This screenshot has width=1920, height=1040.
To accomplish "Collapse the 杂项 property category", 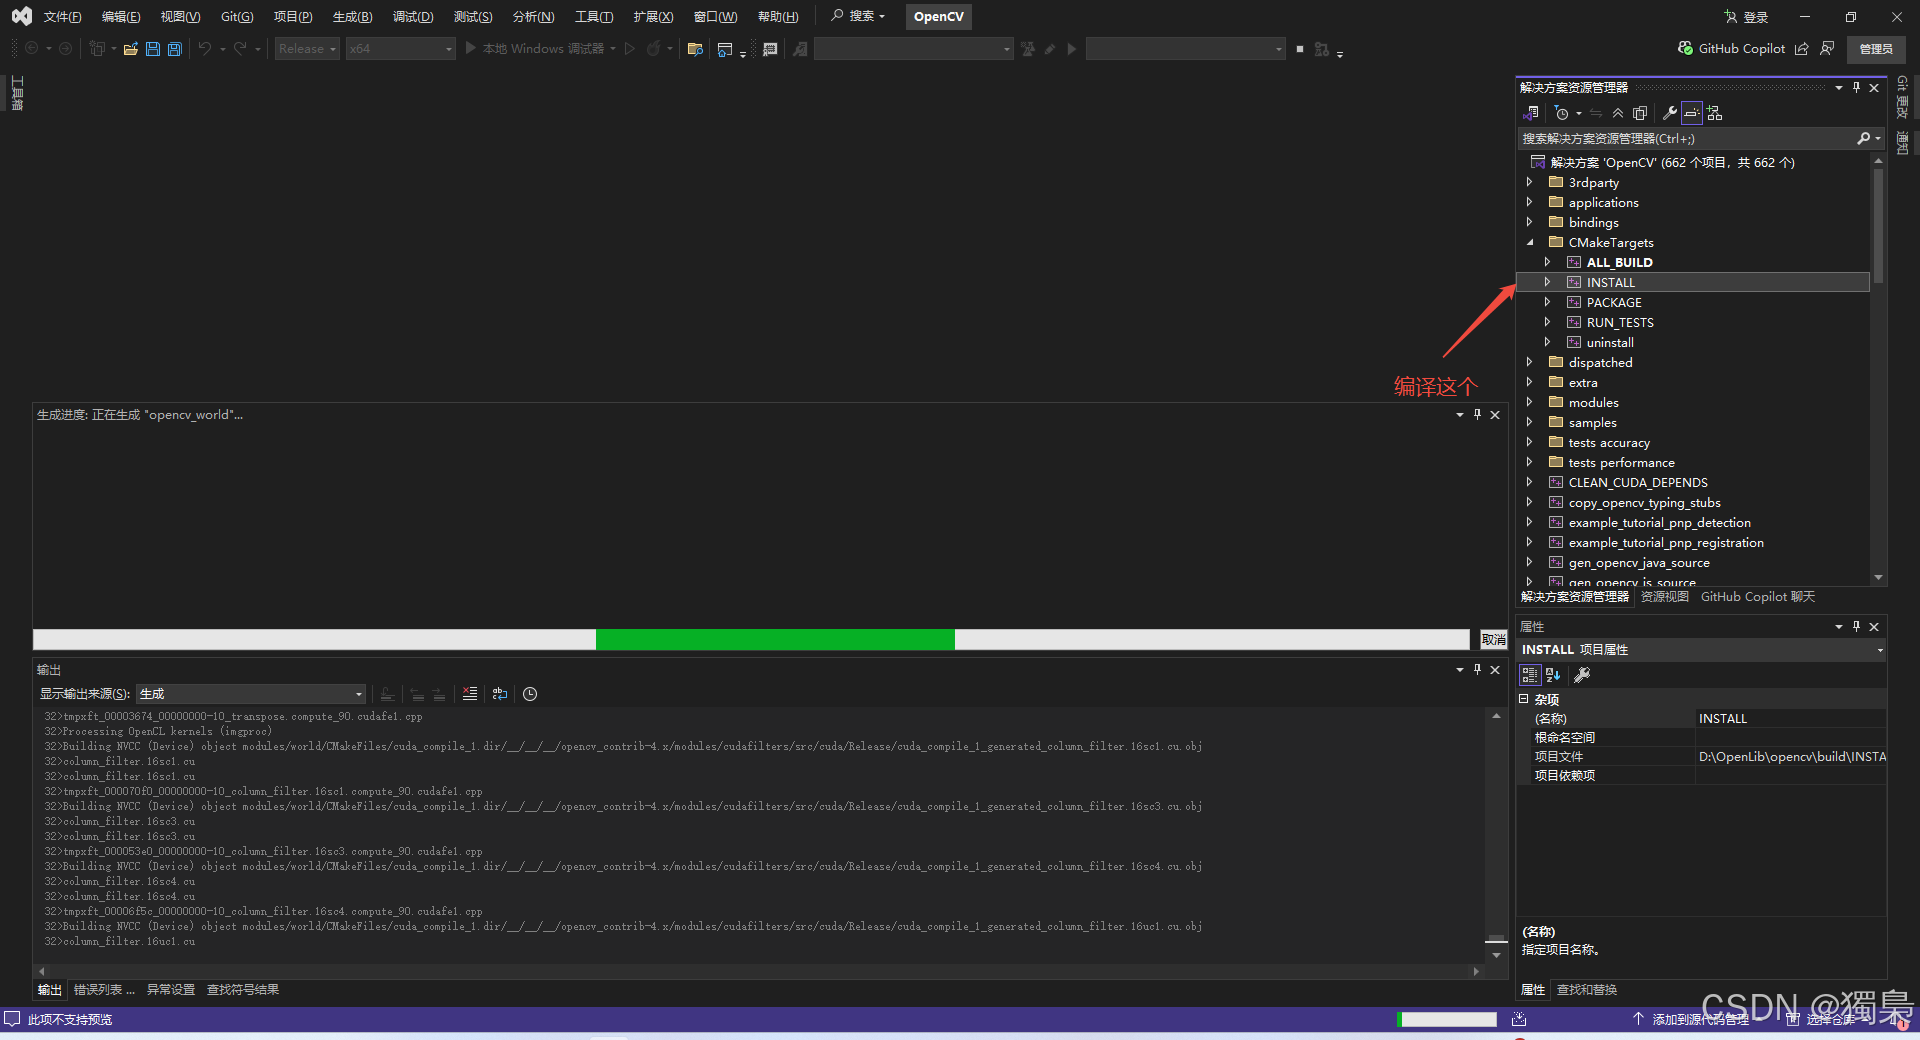I will (x=1524, y=700).
